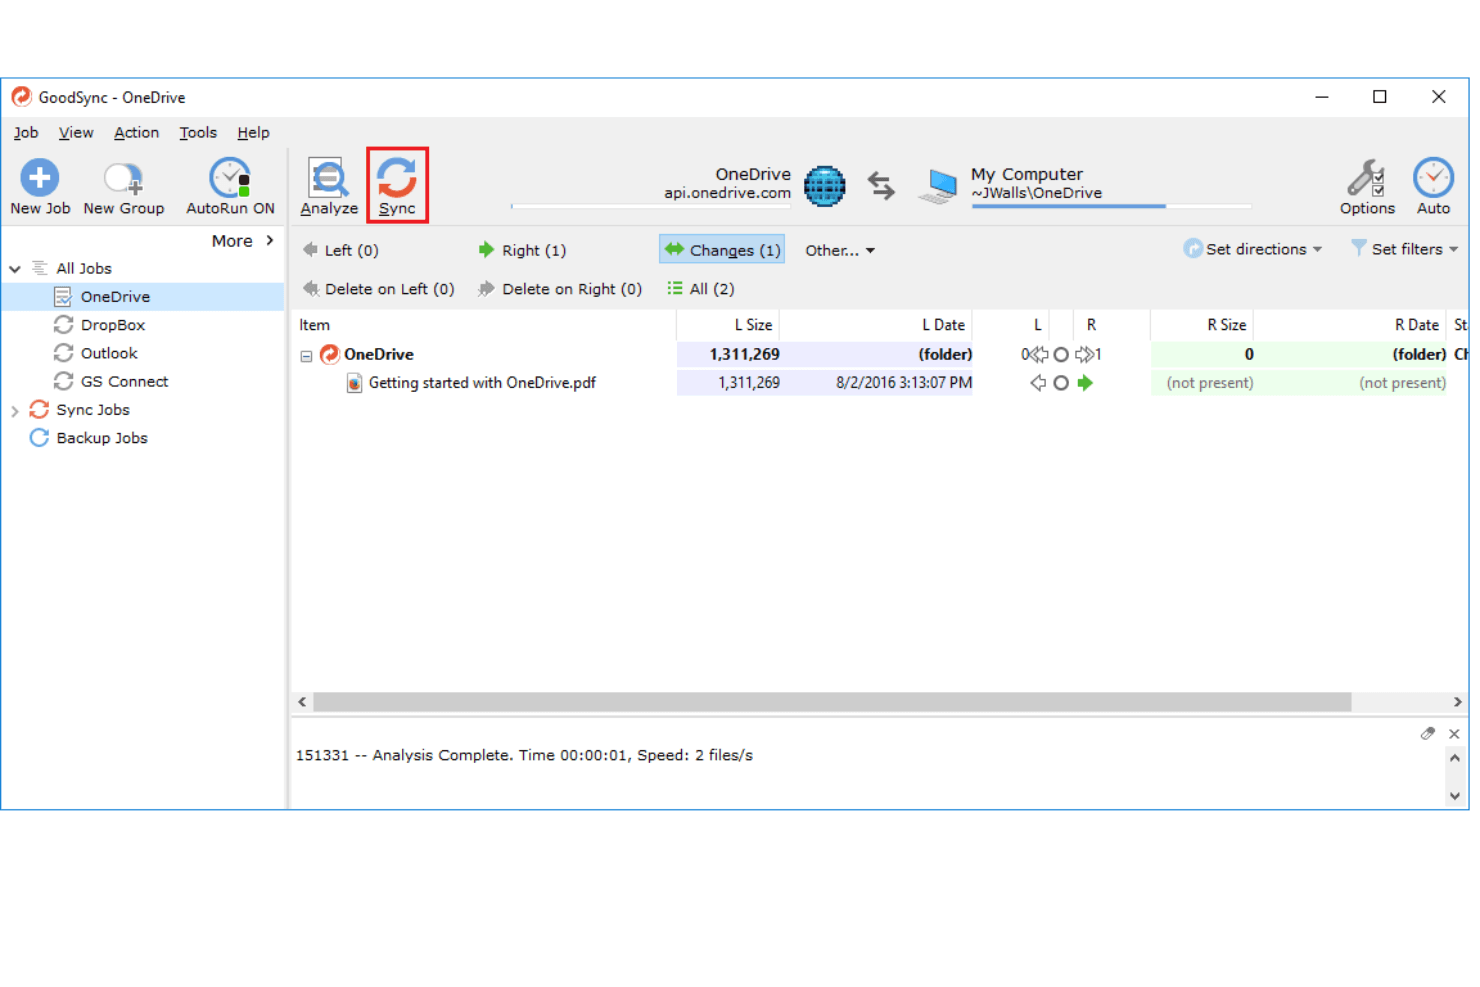
Task: Show Delete on Right (0) items
Action: (560, 289)
